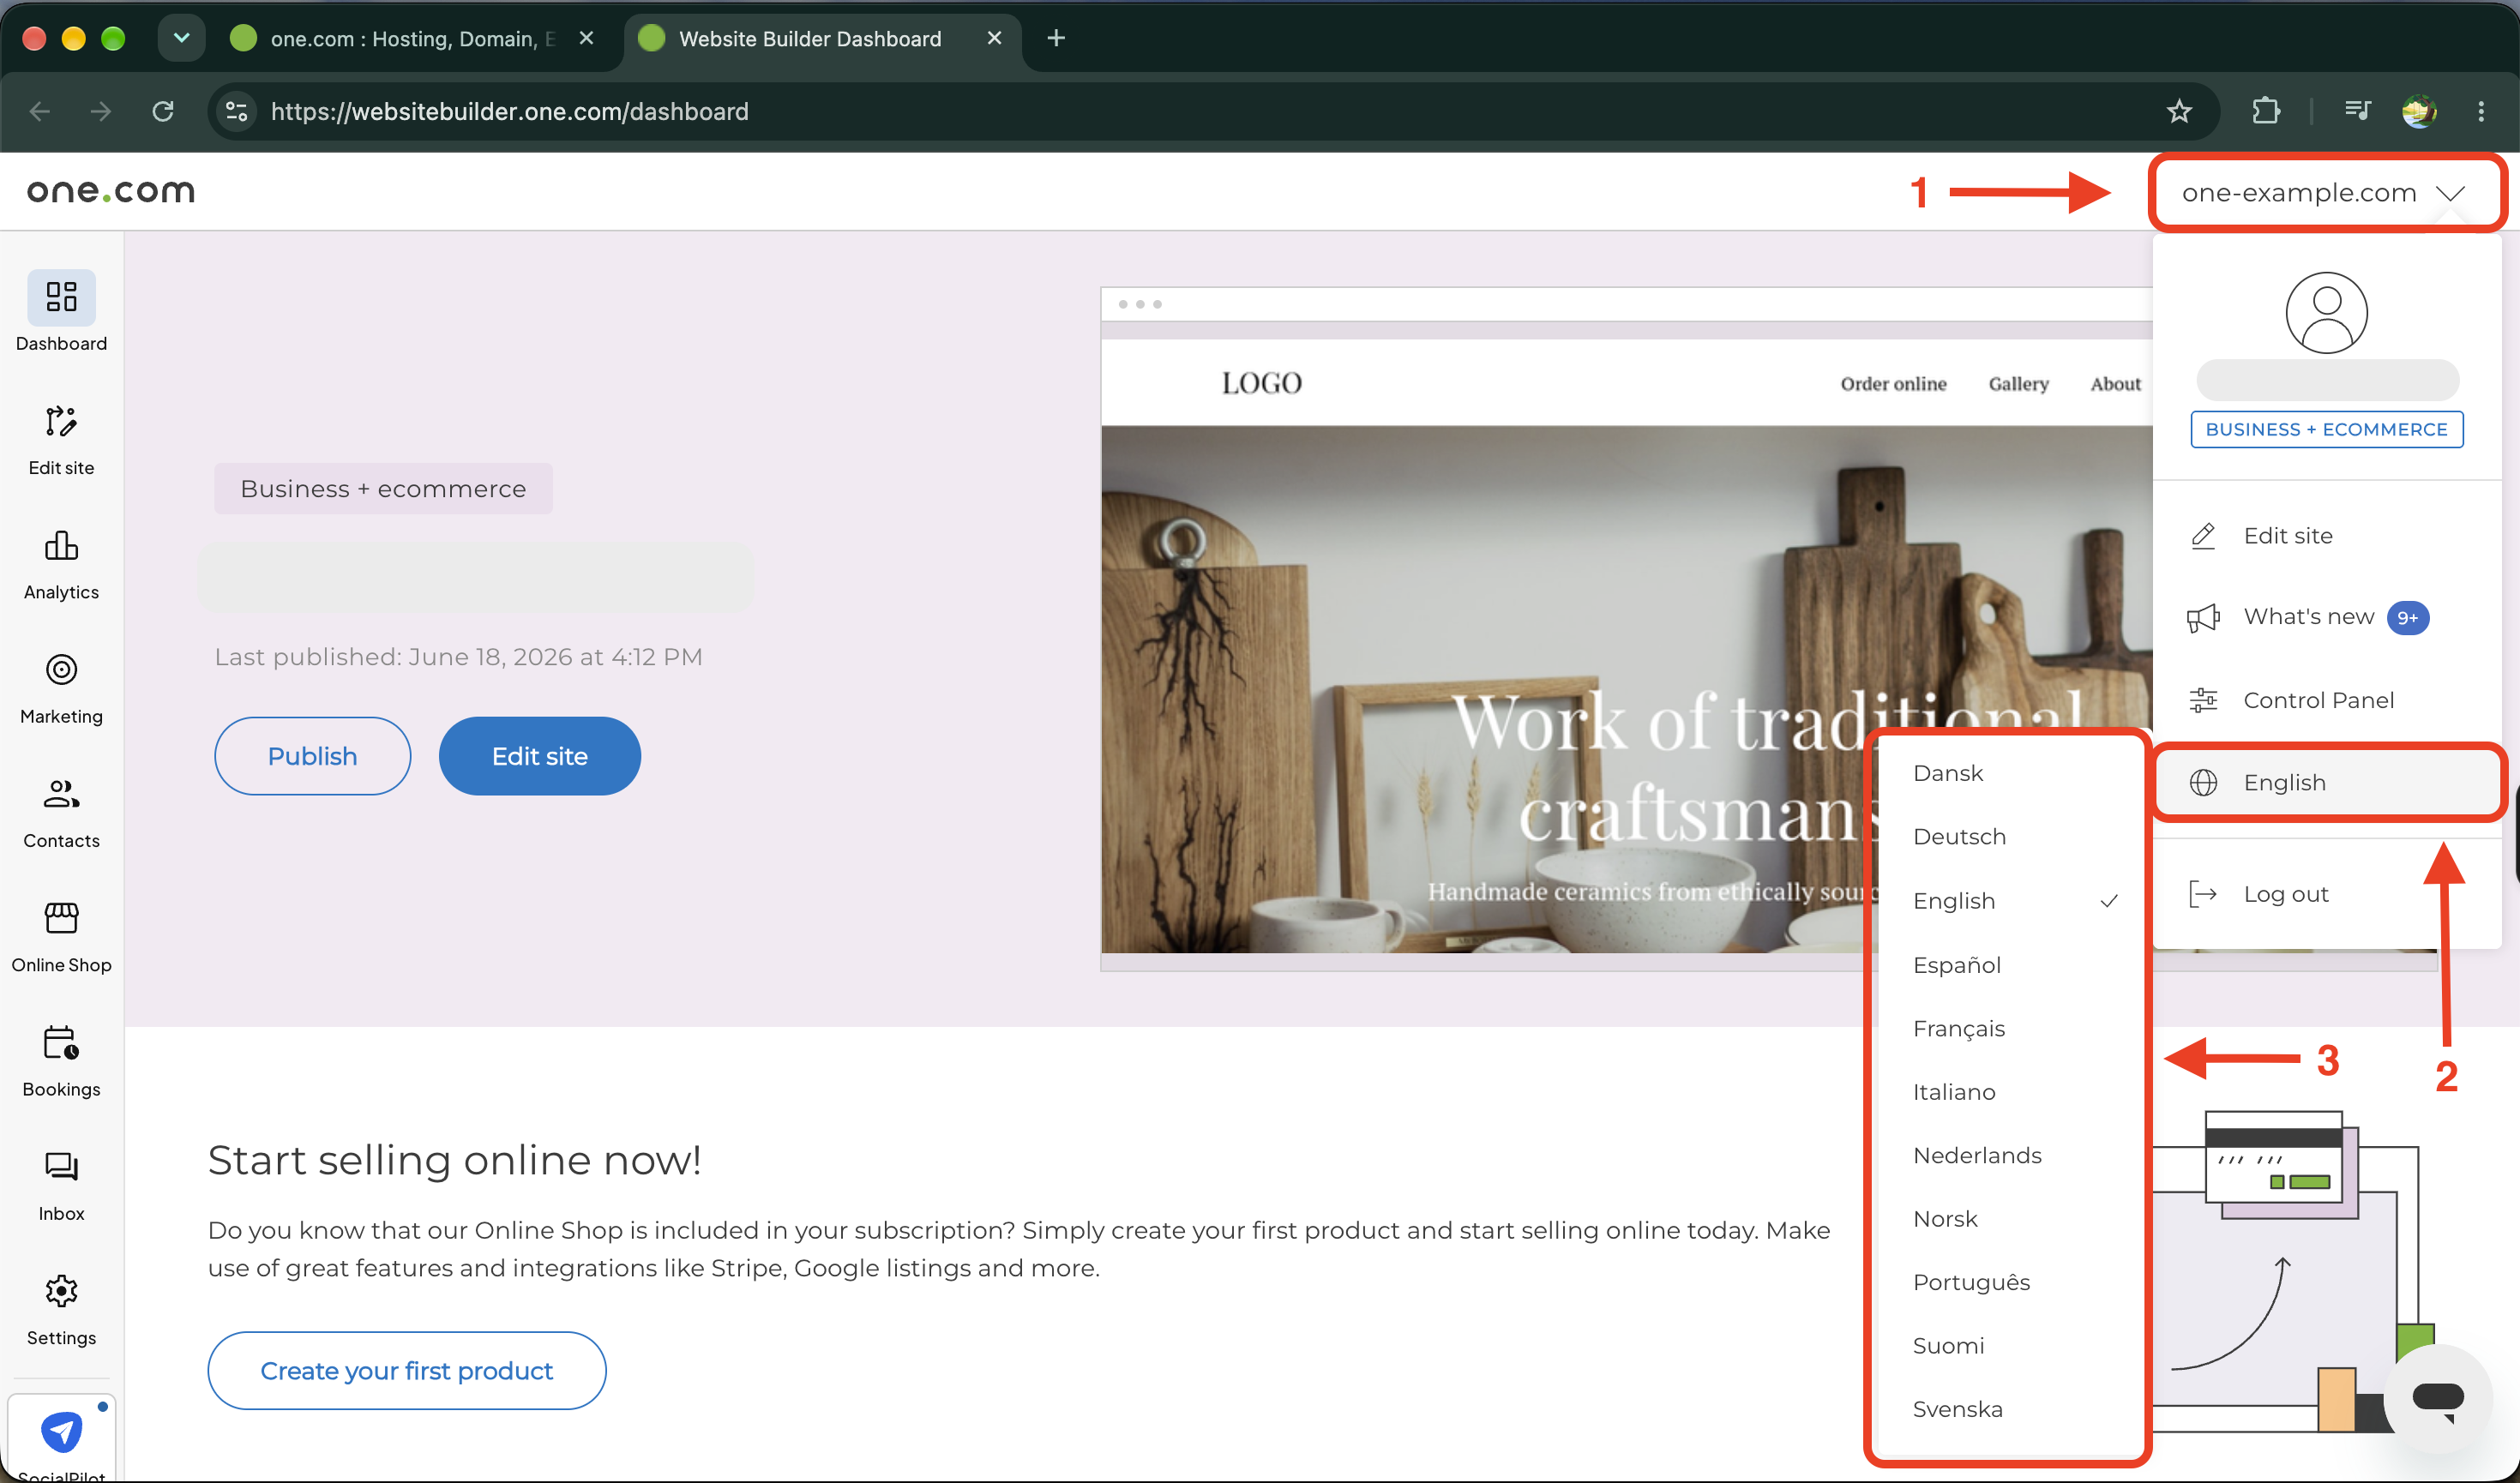Select Deutsch language
Screen dimensions: 2520x1483
[2008, 837]
